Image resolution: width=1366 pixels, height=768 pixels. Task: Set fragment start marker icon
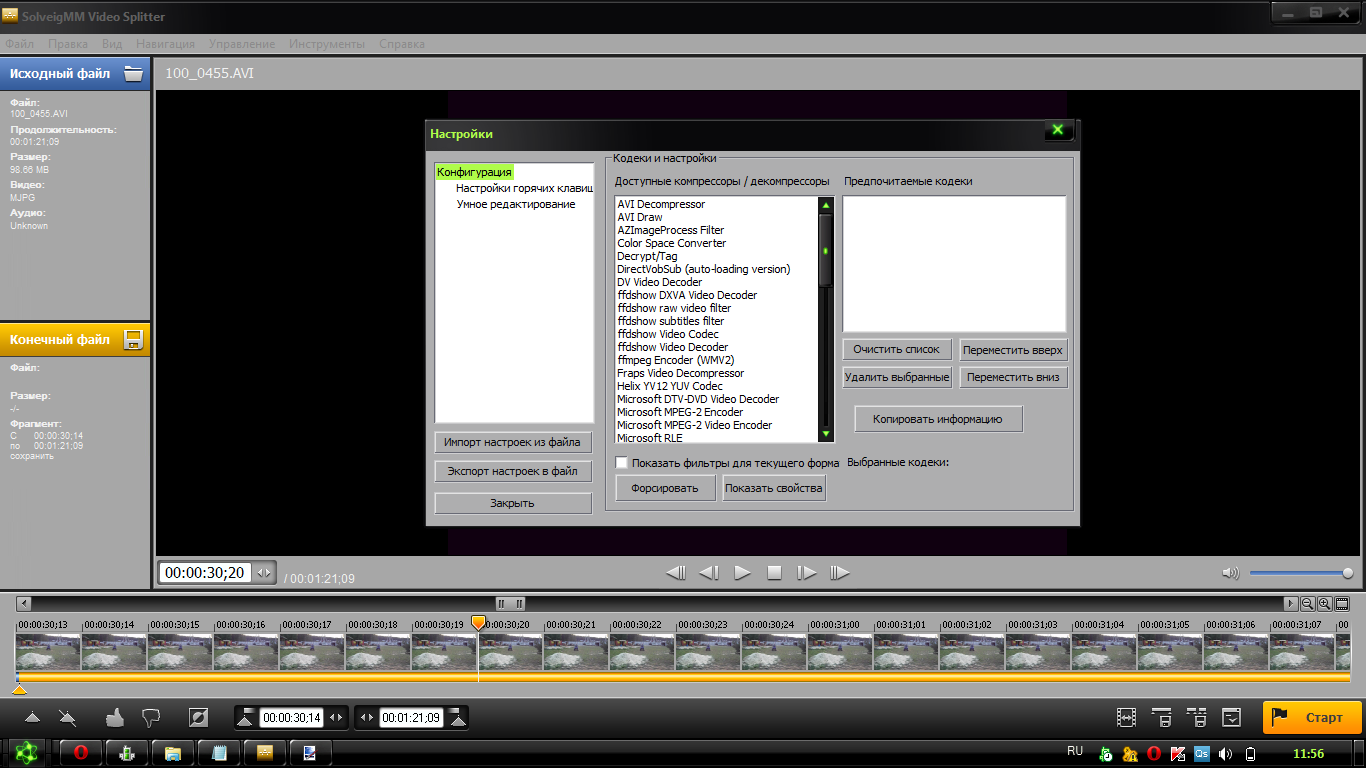(246, 717)
